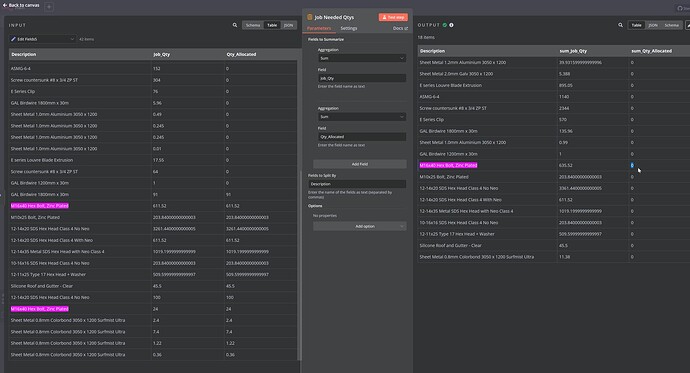690x373 pixels.
Task: Click the Add Field button
Action: [360, 164]
